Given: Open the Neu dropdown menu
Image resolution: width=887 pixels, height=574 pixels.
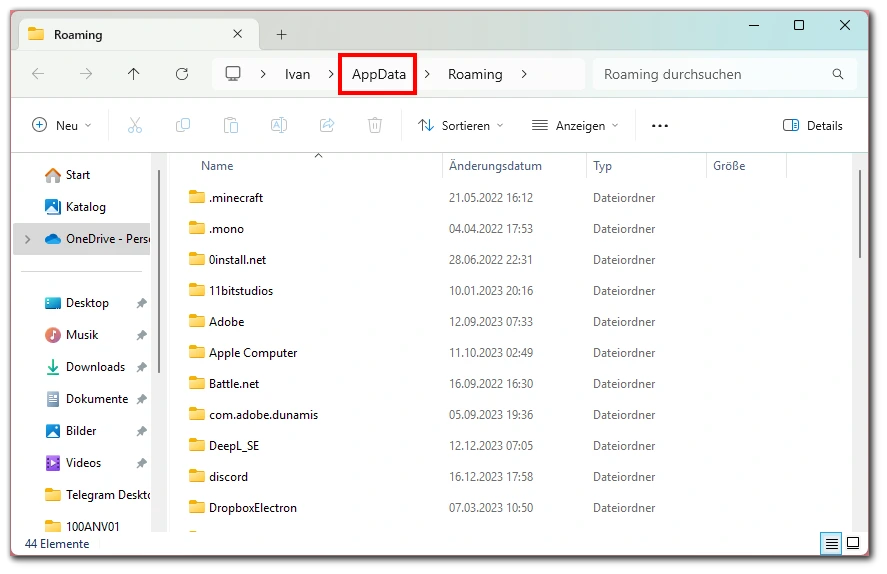Looking at the screenshot, I should tap(61, 126).
